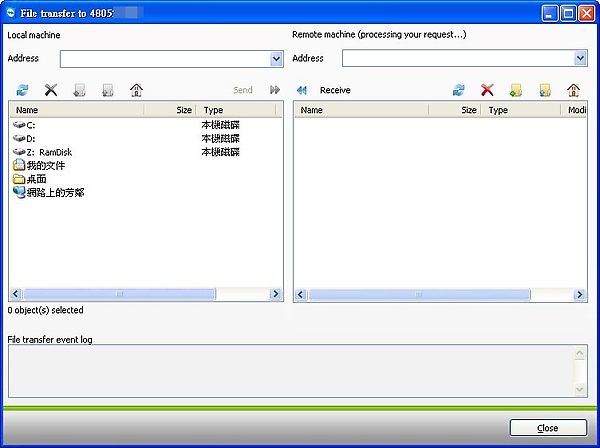Select the C: drive in local list

tap(30, 125)
